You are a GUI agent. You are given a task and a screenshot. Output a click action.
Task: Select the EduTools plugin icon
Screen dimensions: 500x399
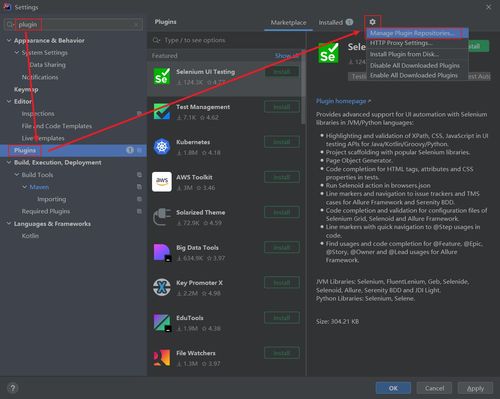[162, 322]
